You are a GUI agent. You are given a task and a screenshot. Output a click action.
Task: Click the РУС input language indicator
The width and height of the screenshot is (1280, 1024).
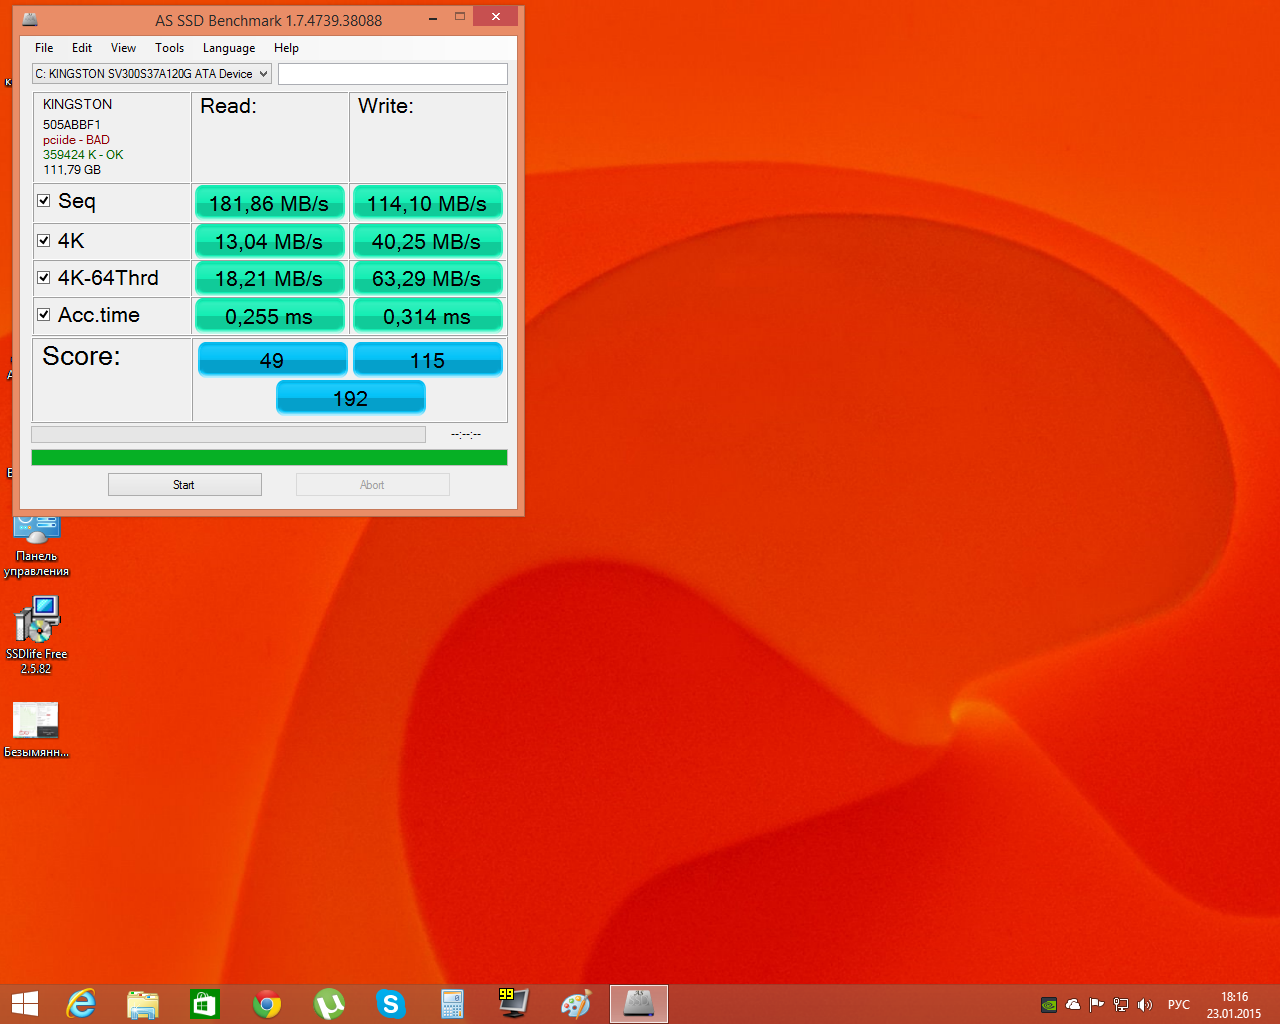tap(1179, 1005)
